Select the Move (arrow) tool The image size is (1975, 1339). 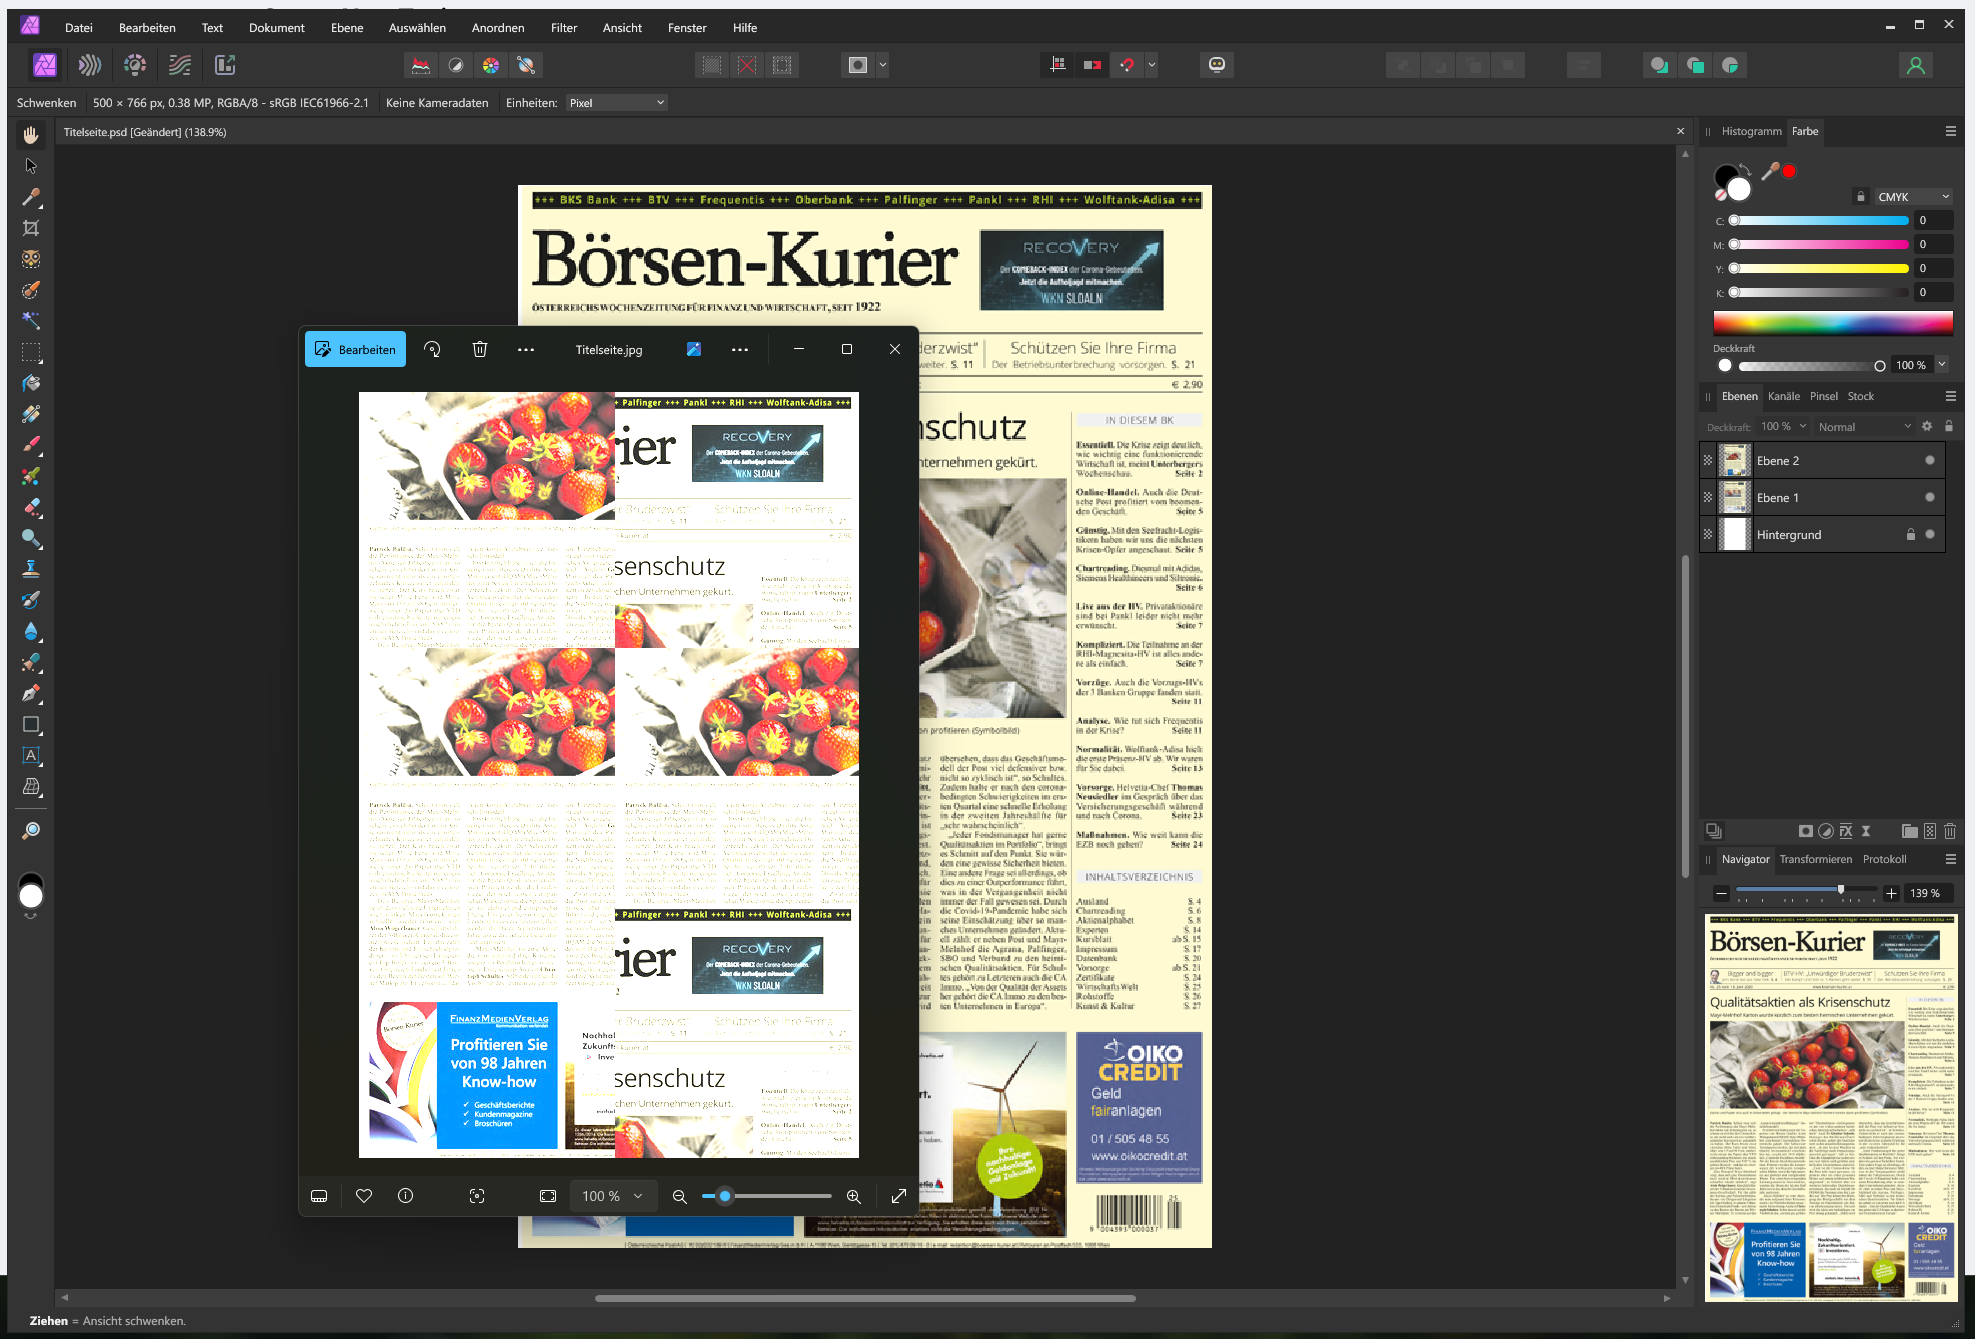coord(31,166)
